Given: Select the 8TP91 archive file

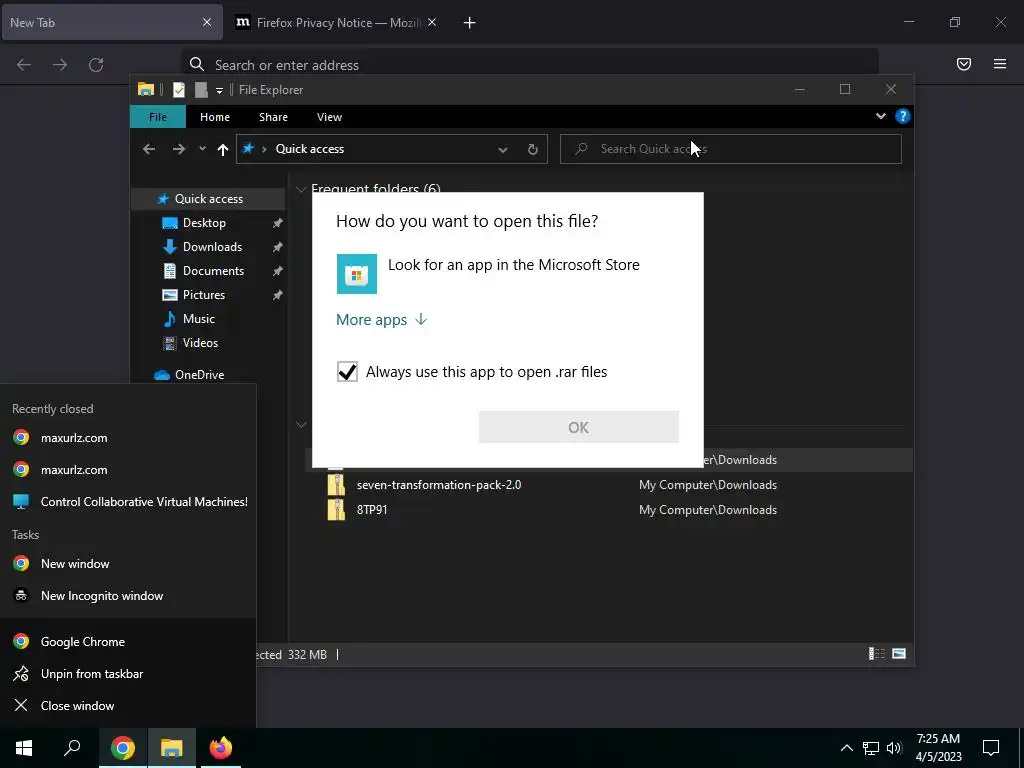Looking at the screenshot, I should [372, 509].
